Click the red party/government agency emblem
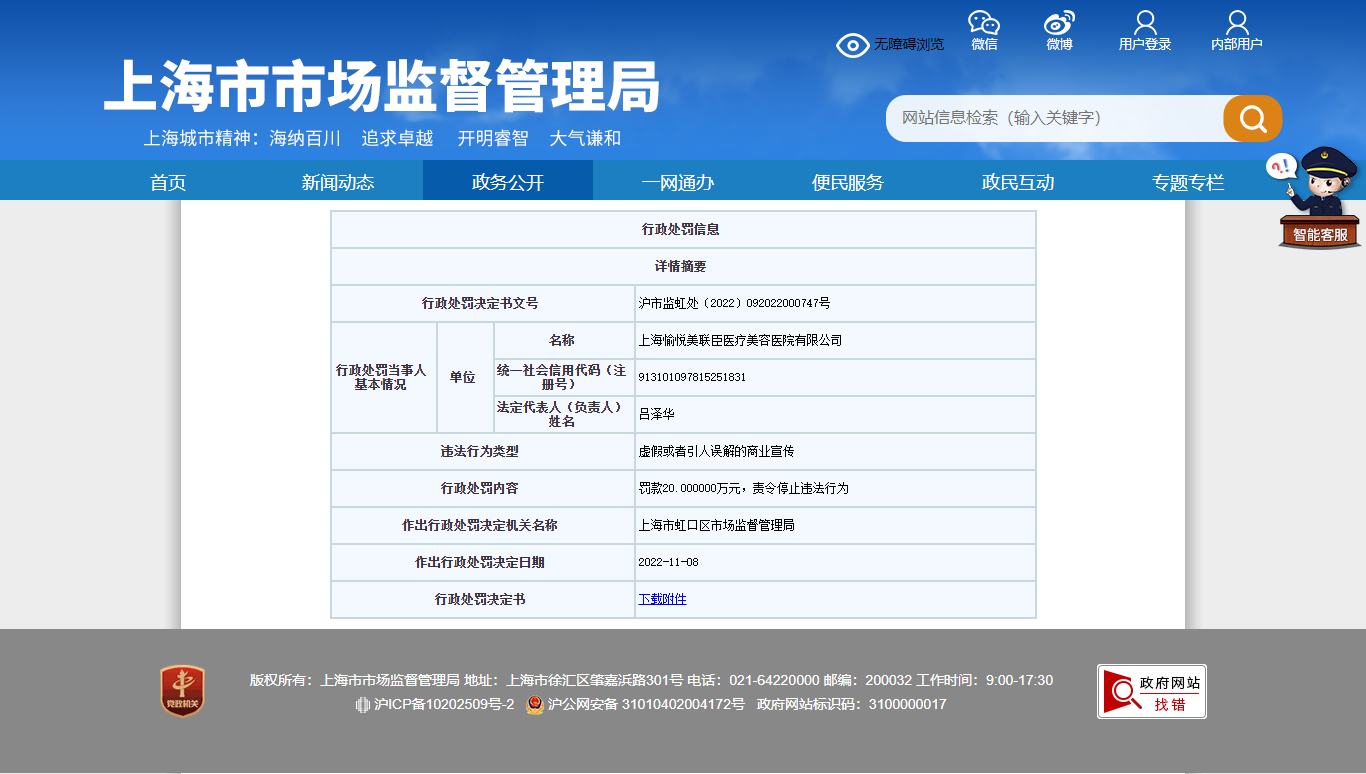 [x=182, y=691]
